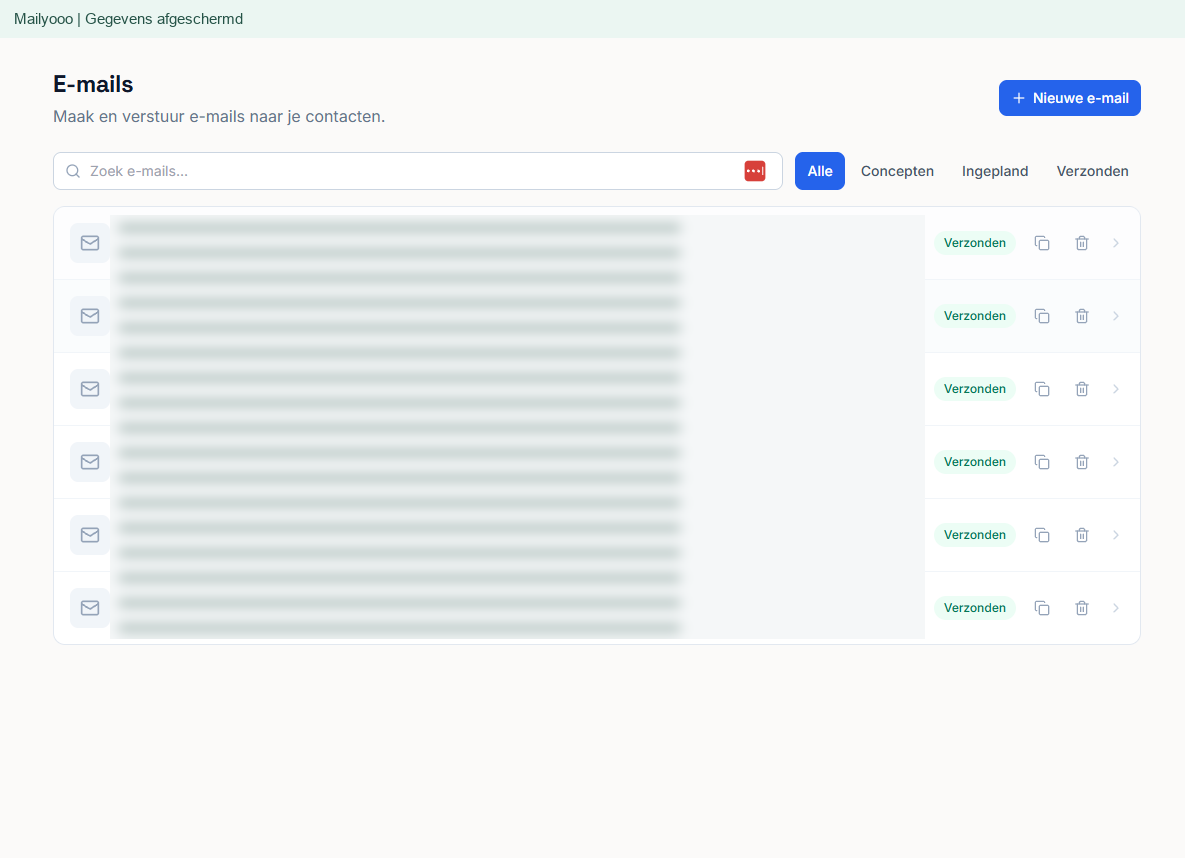Click the envelope icon of the sixth email
The height and width of the screenshot is (858, 1185).
(x=90, y=608)
